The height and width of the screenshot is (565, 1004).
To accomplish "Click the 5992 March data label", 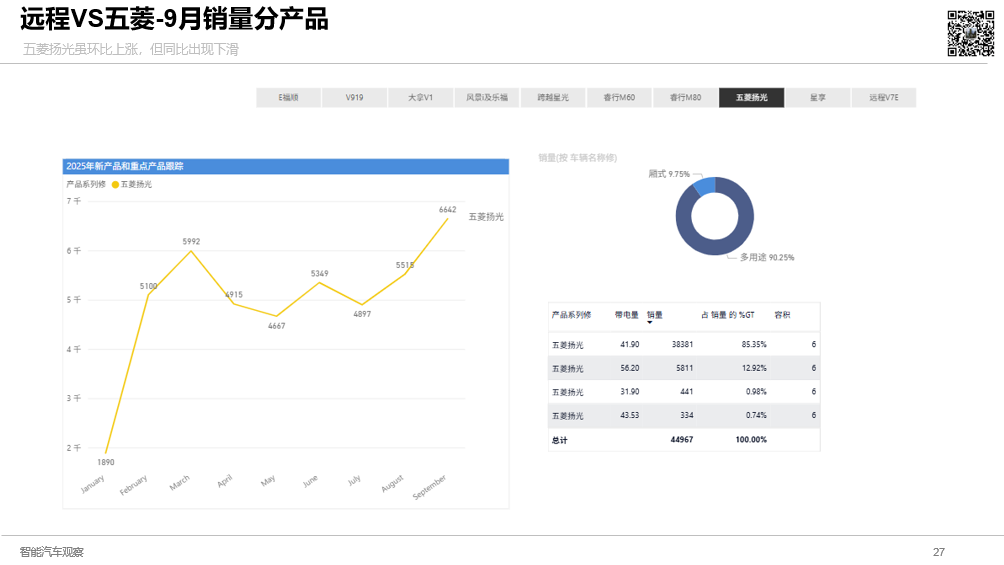I will tap(191, 242).
